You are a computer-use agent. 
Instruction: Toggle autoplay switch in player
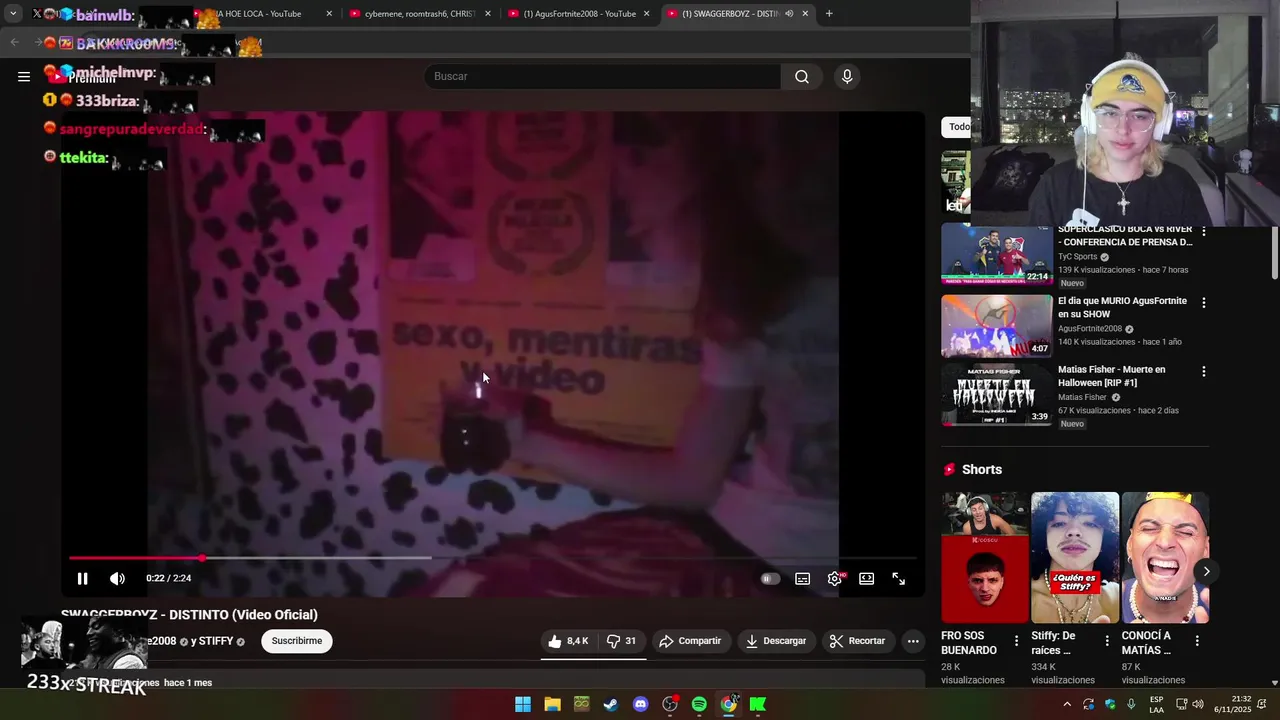pyautogui.click(x=770, y=578)
